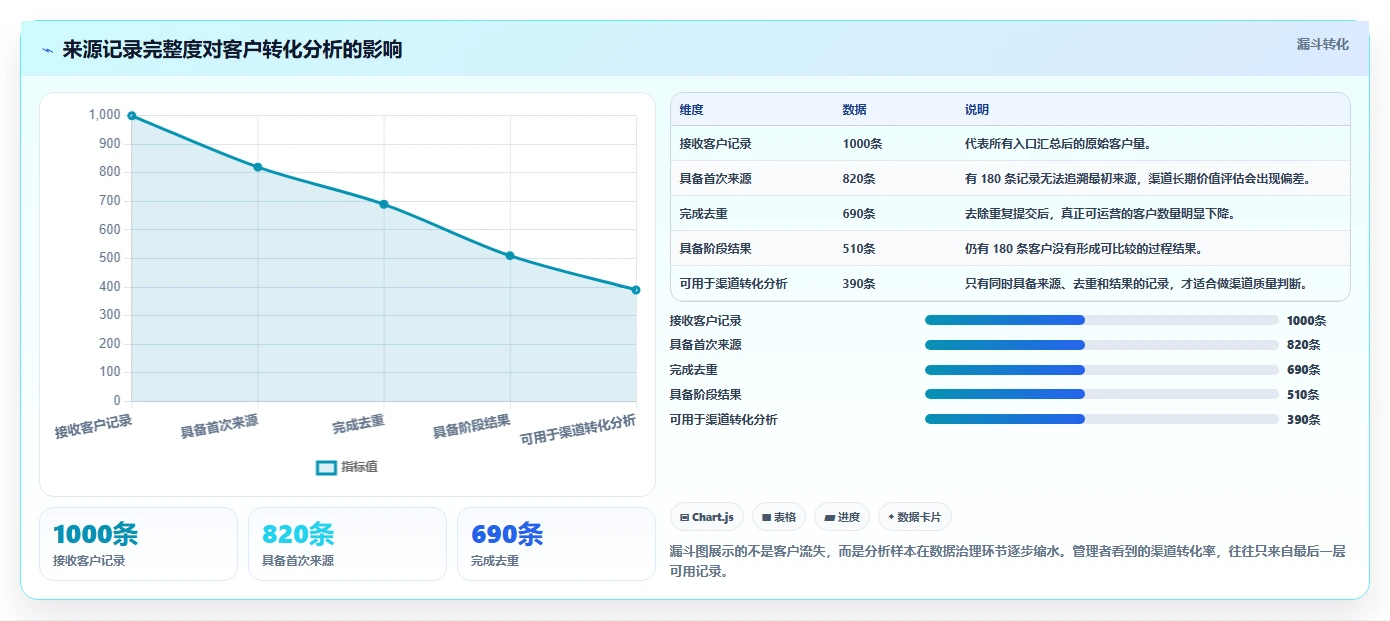
Task: Open the 820条 具备首次来源 stat card
Action: coord(347,544)
